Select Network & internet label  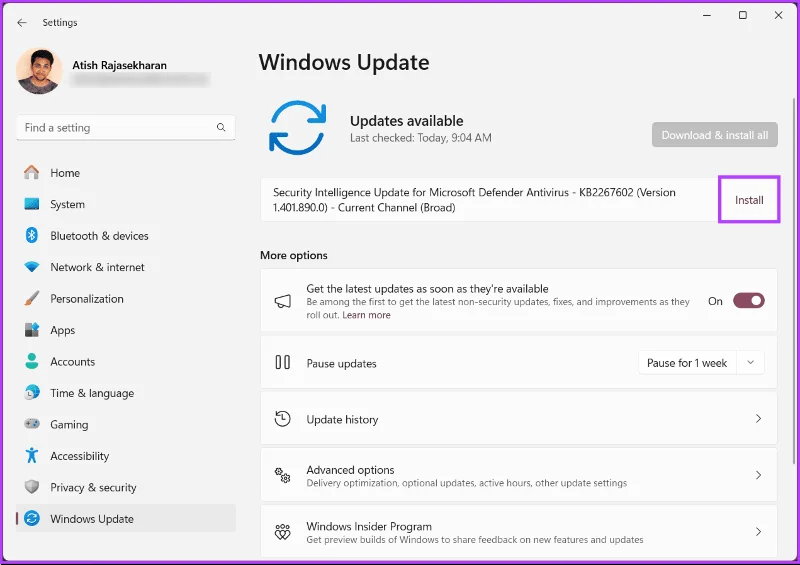[97, 267]
